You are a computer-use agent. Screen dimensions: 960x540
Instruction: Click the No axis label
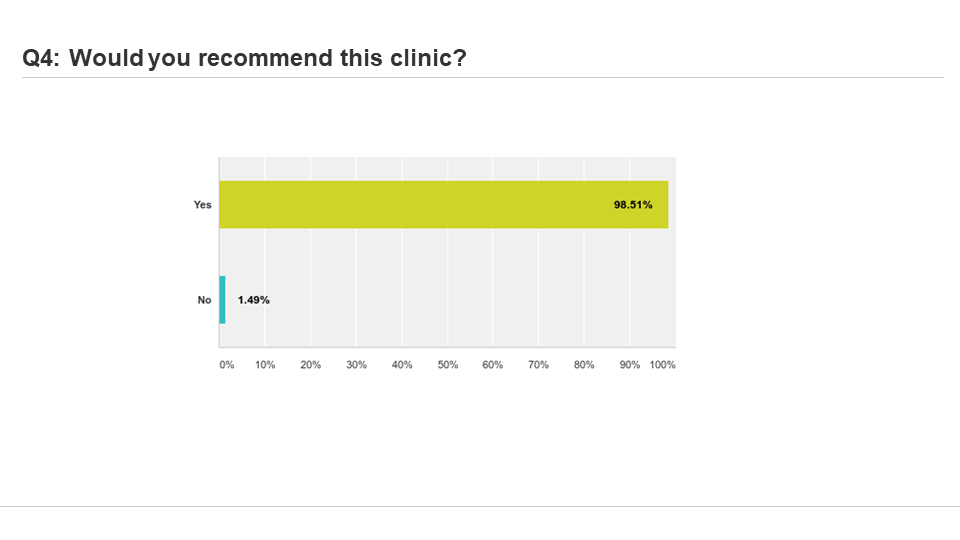204,300
